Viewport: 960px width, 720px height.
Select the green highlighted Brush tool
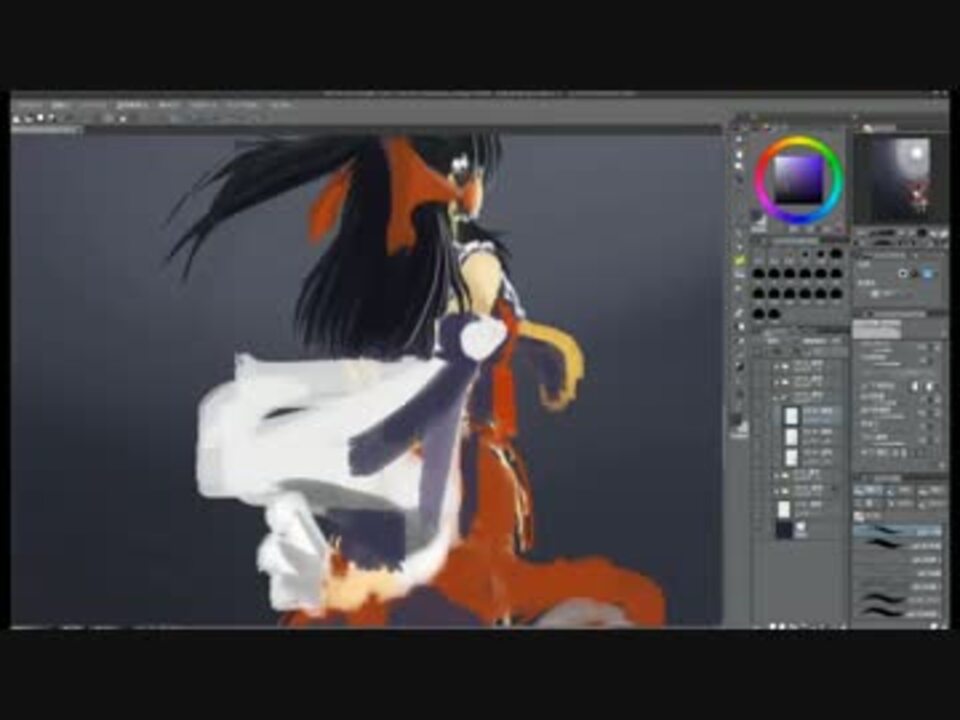740,260
